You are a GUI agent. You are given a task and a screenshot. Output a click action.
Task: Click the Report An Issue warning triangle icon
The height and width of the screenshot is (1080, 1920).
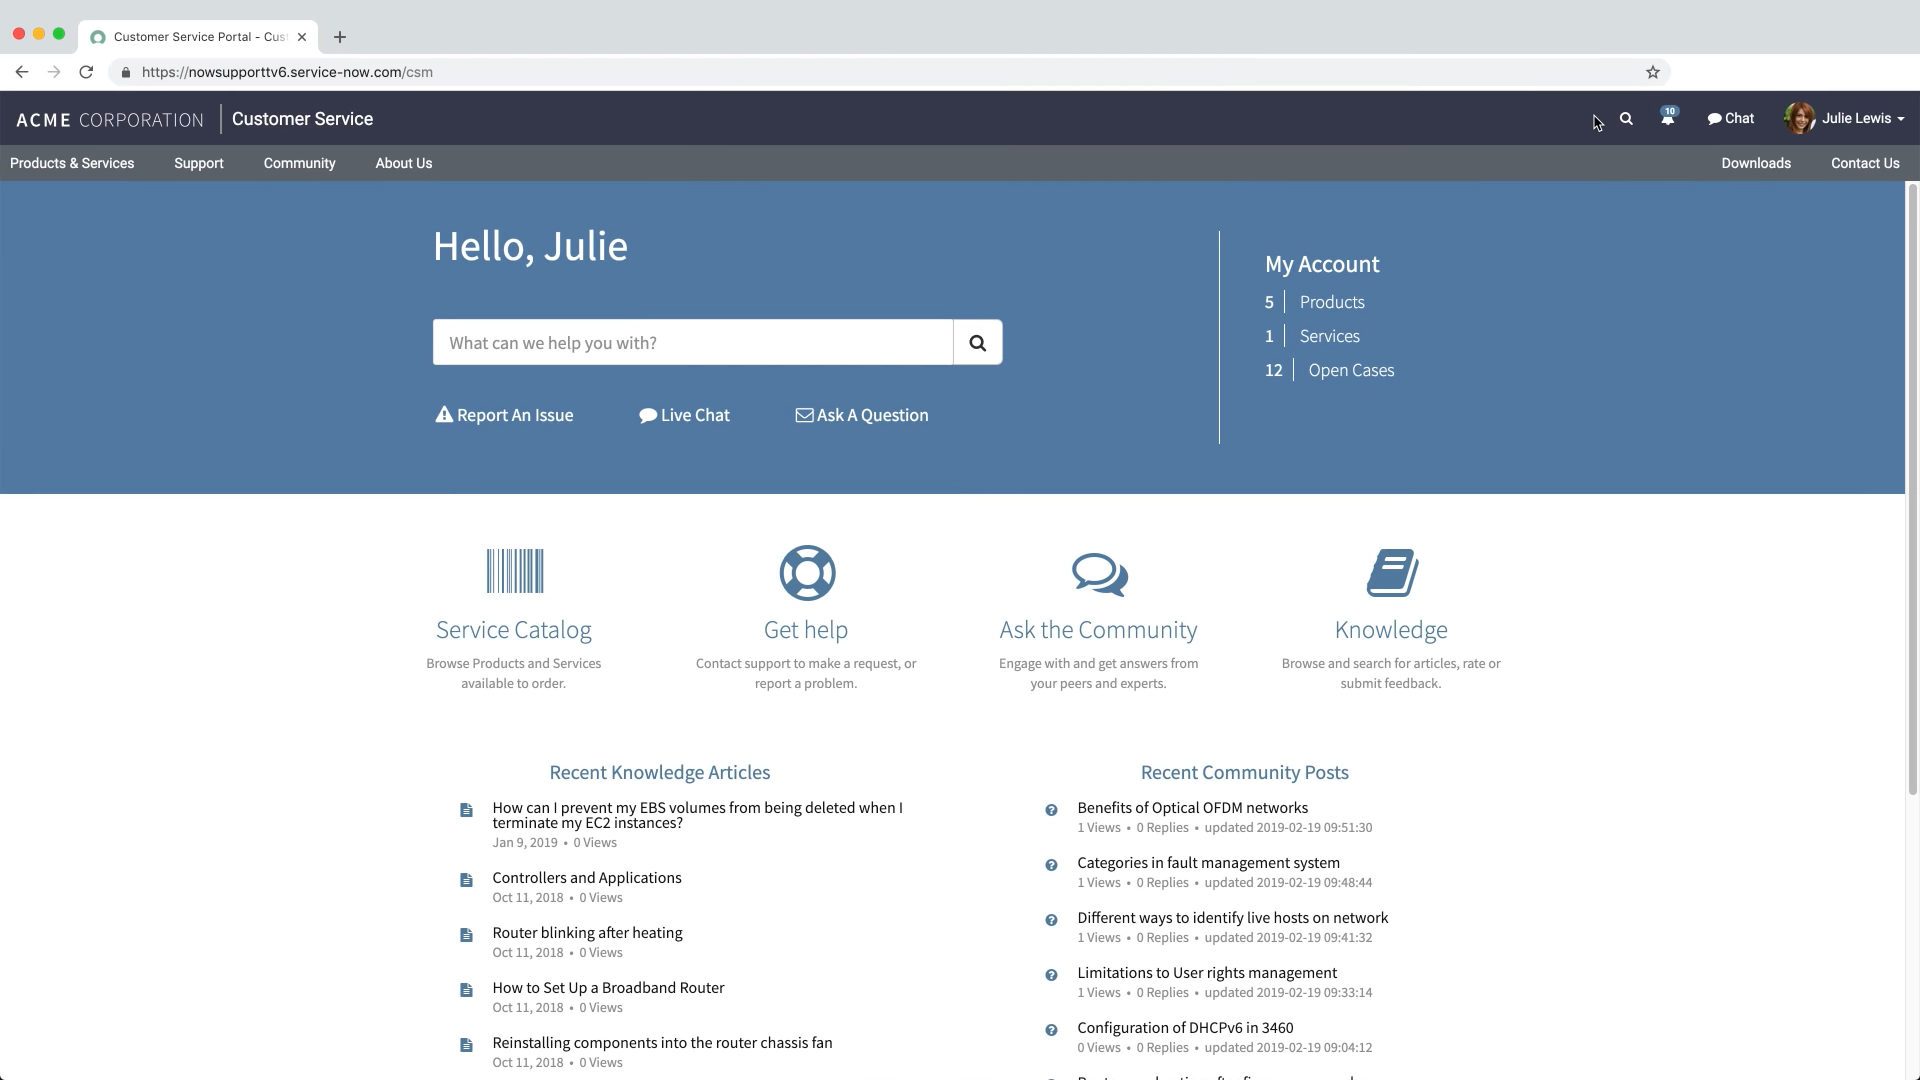(444, 415)
